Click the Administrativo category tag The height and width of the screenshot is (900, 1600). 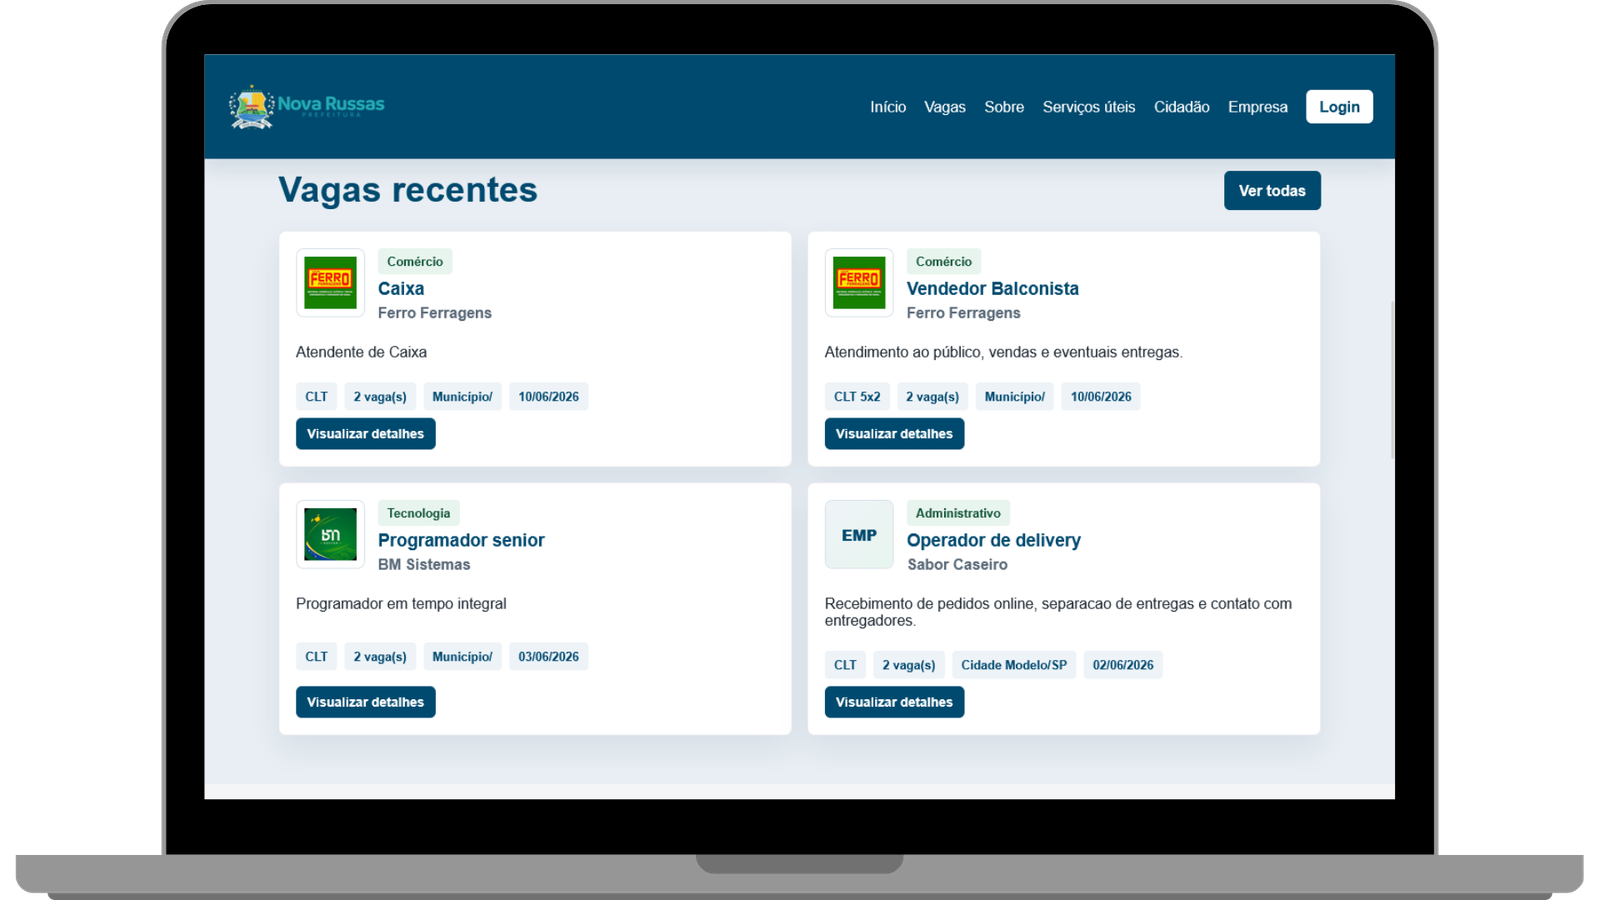(958, 513)
